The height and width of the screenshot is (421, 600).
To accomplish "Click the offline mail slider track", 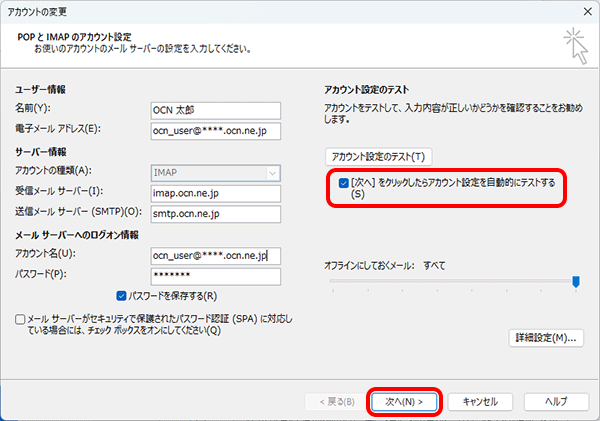I will point(450,283).
